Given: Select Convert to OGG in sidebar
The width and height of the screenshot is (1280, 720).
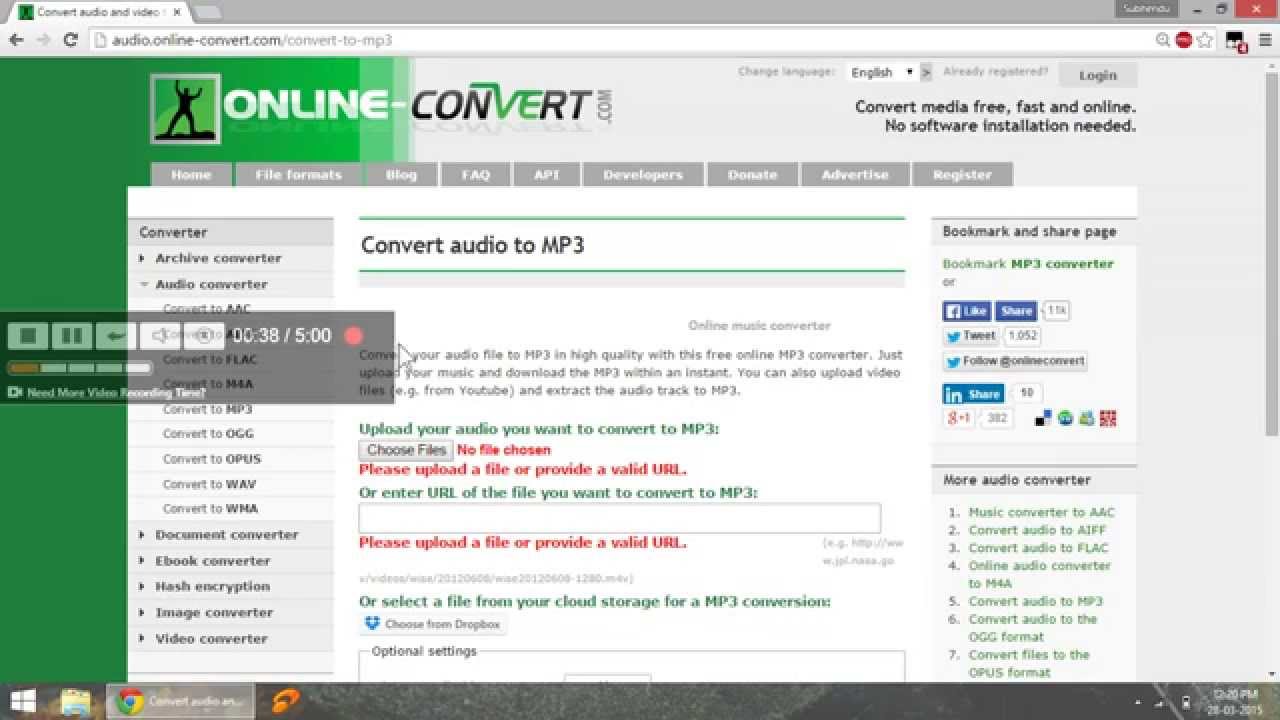Looking at the screenshot, I should click(208, 434).
